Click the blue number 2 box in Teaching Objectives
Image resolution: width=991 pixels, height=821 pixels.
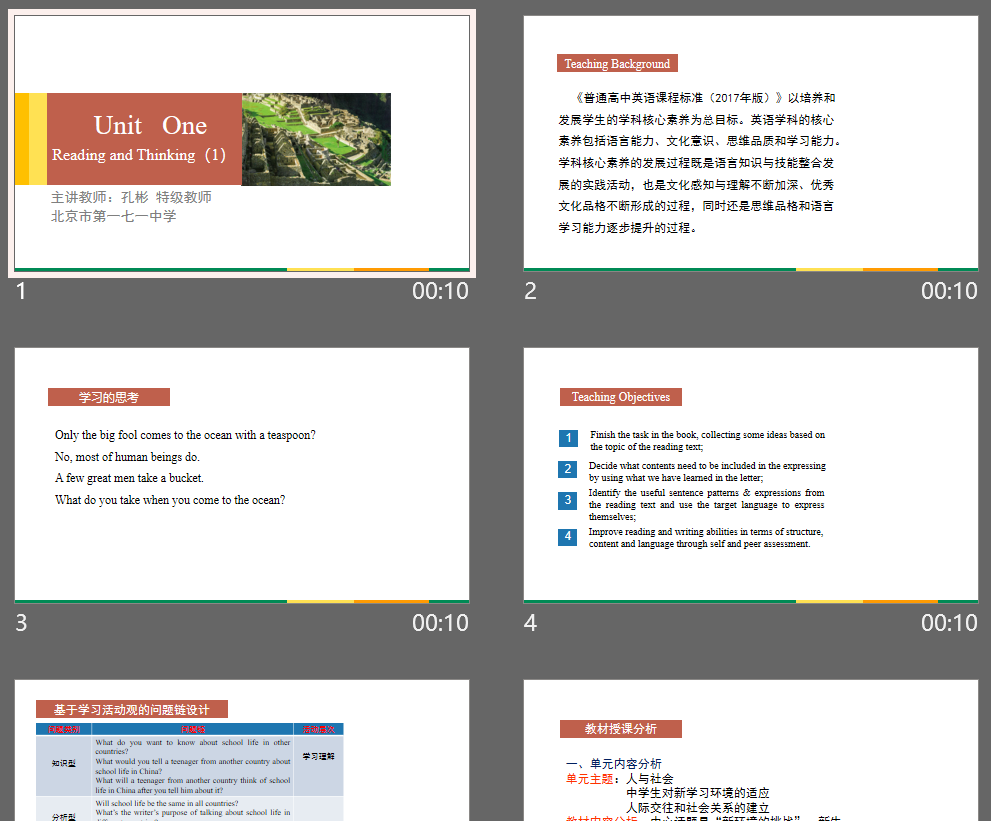click(568, 469)
